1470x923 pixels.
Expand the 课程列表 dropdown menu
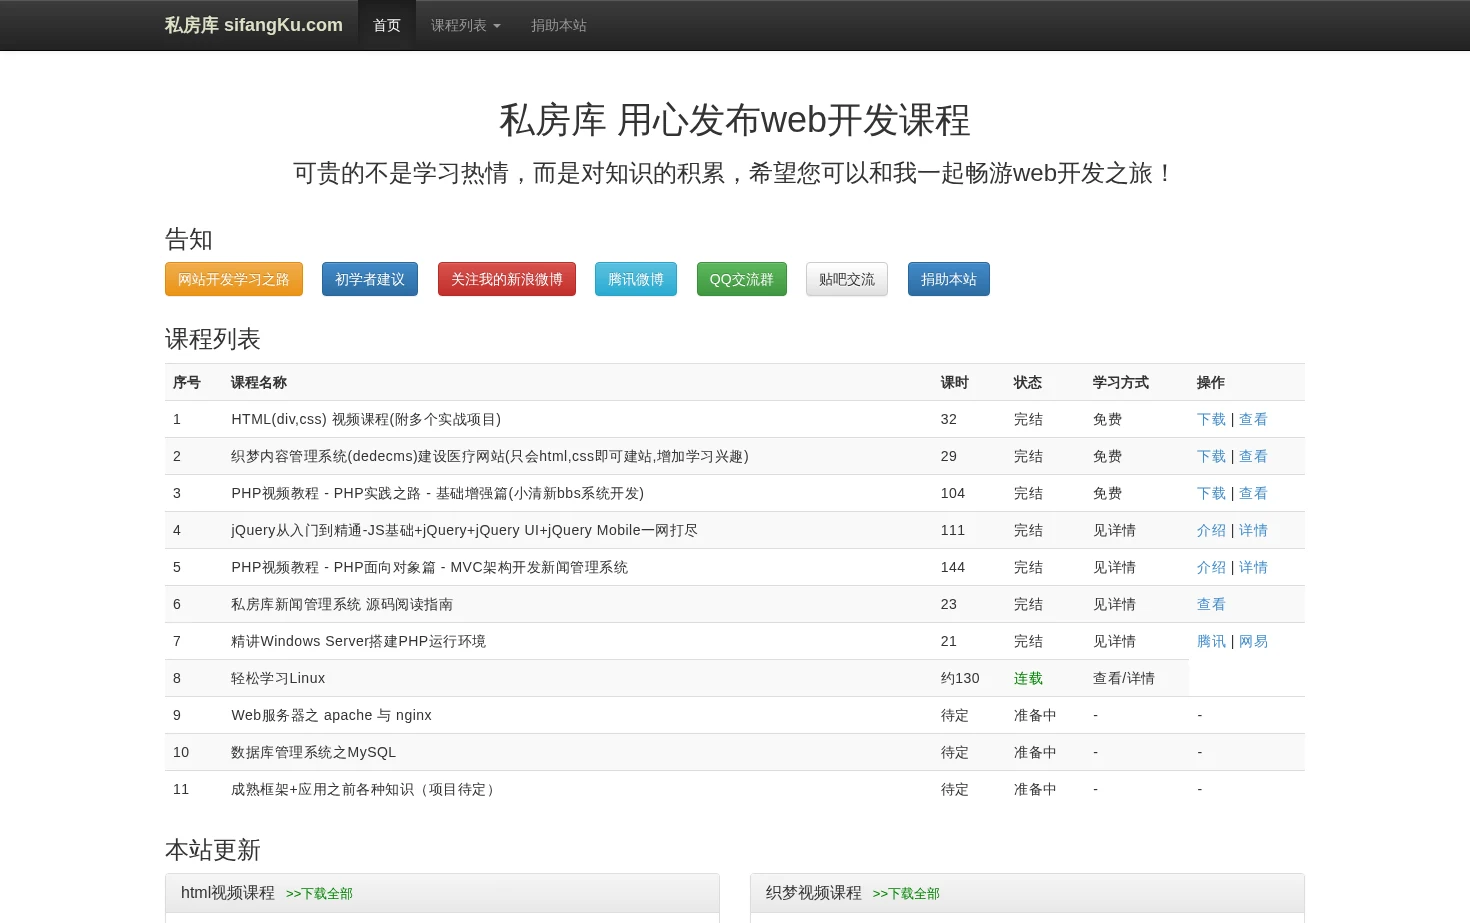click(x=466, y=25)
